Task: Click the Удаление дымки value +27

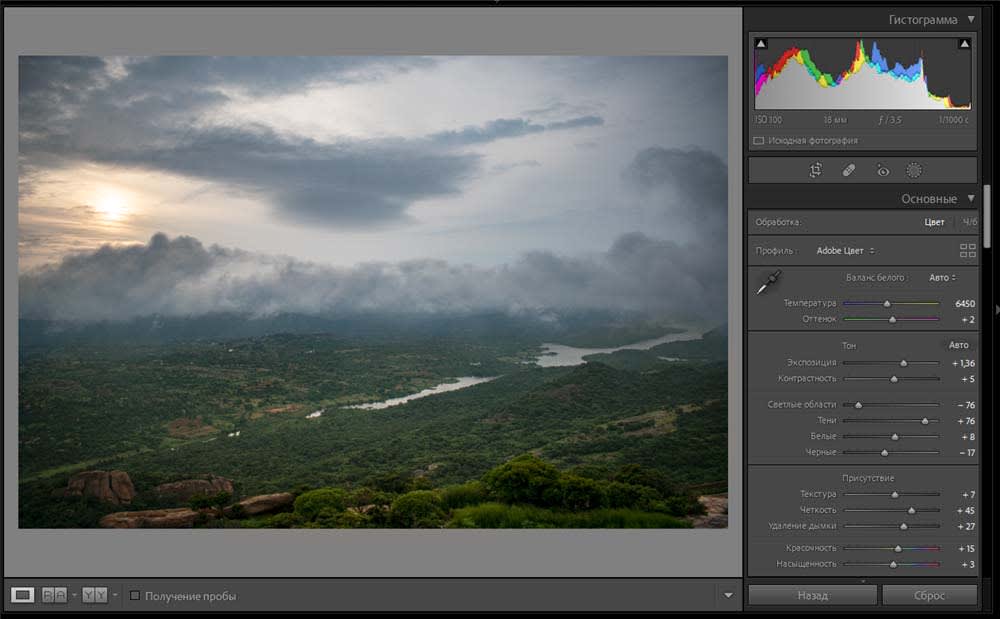Action: pyautogui.click(x=966, y=527)
